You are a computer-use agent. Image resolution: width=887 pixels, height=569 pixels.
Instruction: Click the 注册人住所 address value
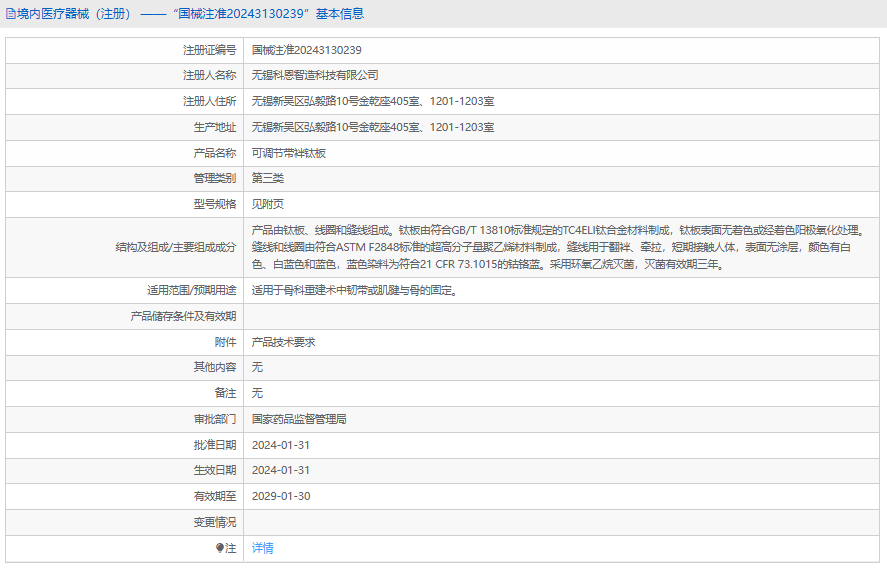(x=373, y=101)
